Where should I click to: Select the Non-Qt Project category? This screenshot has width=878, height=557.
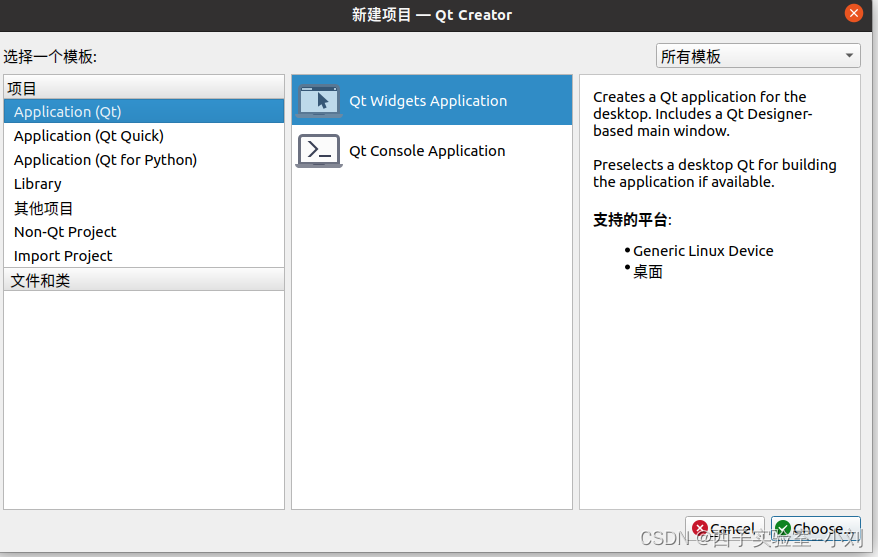[x=144, y=232]
